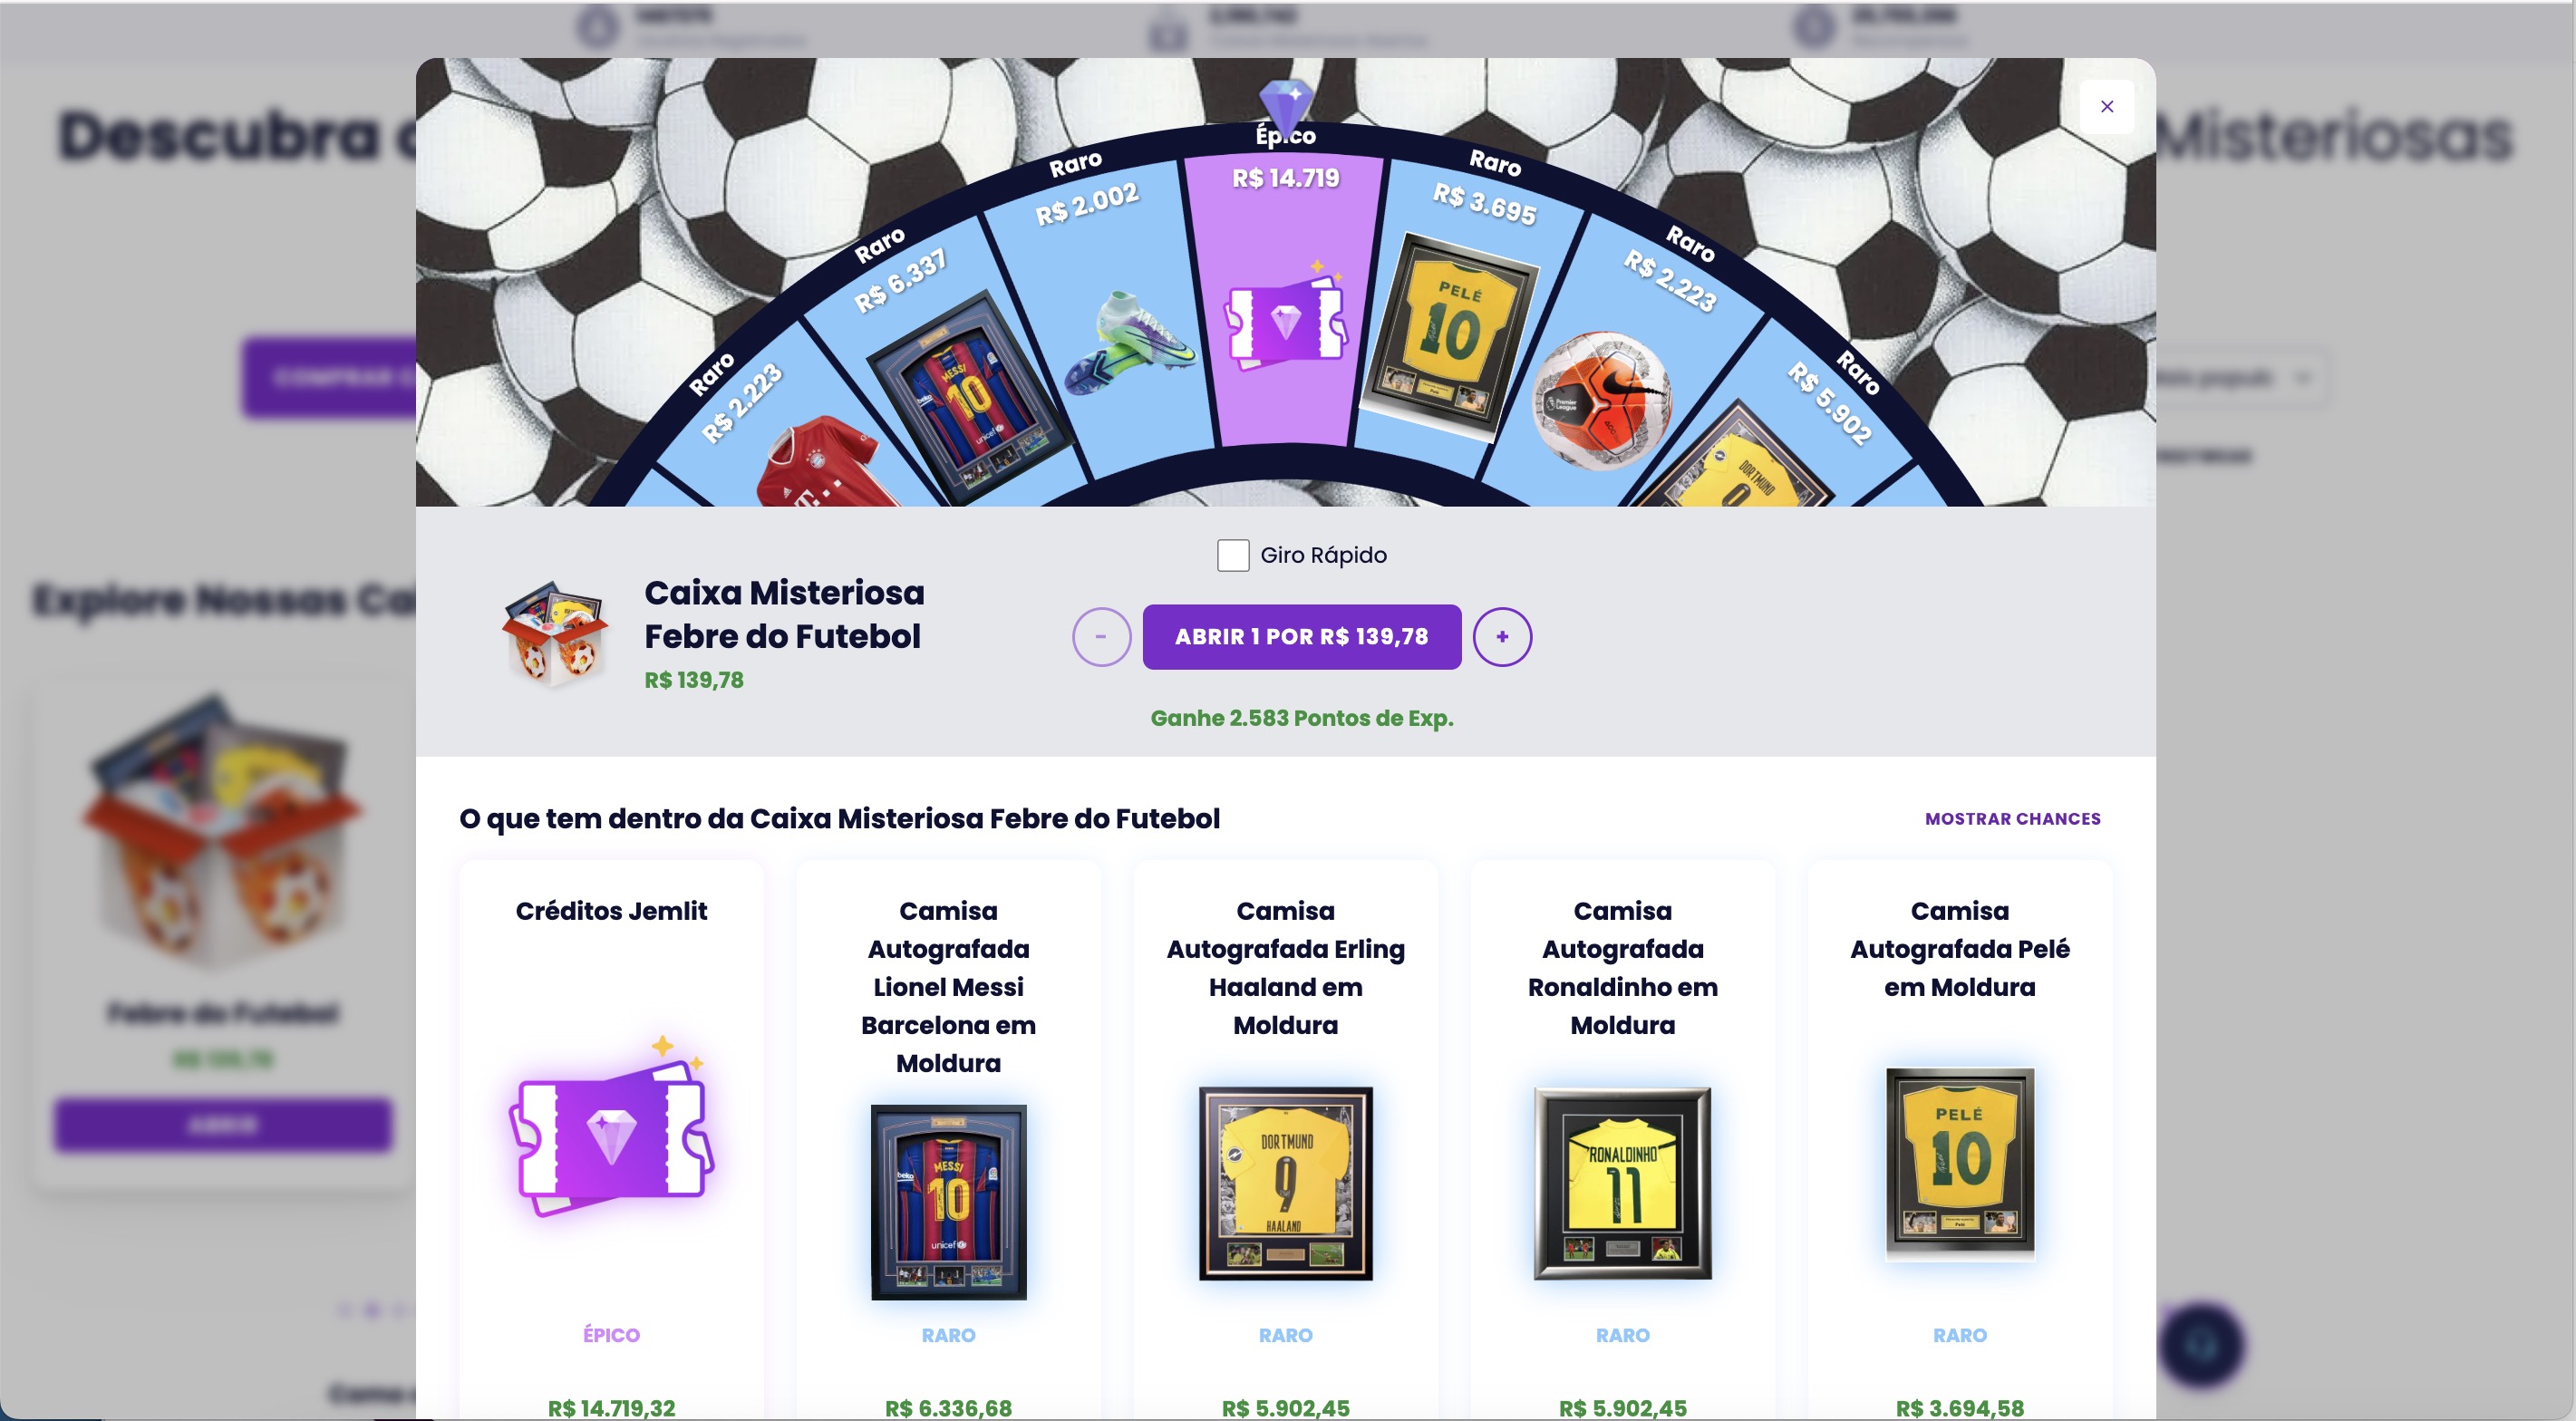Open the Lionel Messi Barcelona jersey card
This screenshot has width=2576, height=1421.
point(948,1140)
